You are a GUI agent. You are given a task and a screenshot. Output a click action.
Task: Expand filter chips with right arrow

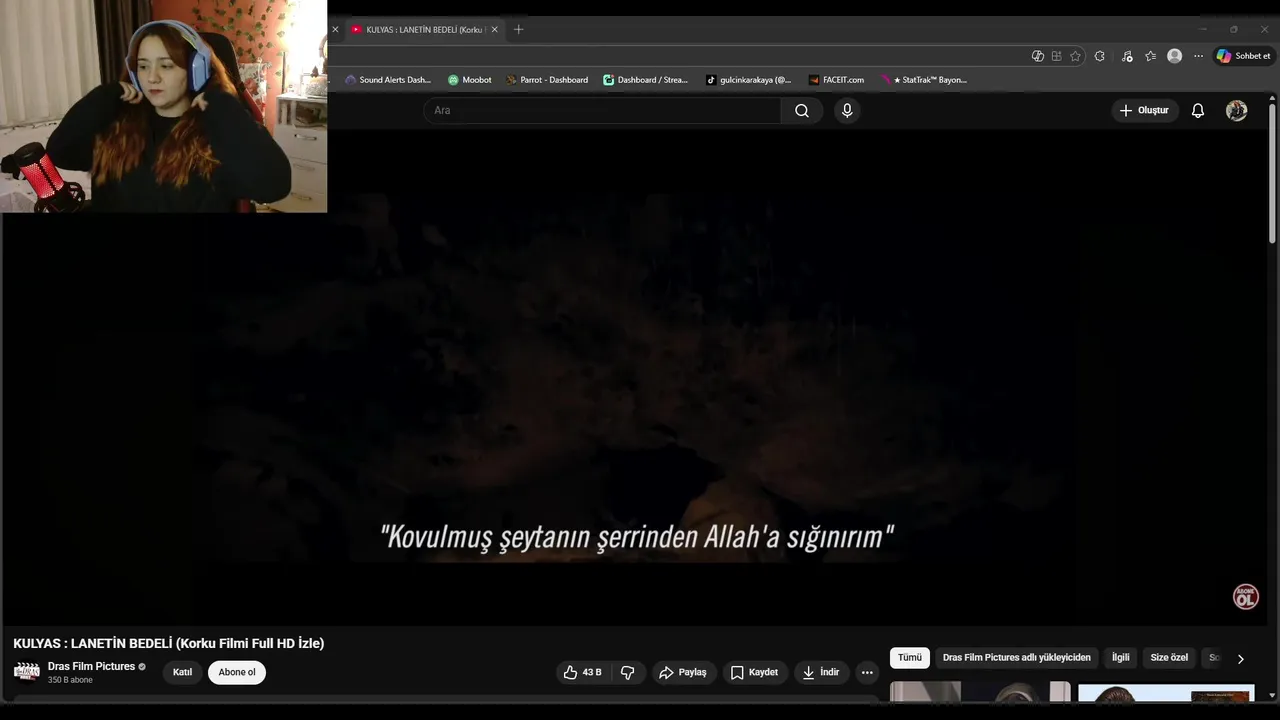pos(1240,659)
